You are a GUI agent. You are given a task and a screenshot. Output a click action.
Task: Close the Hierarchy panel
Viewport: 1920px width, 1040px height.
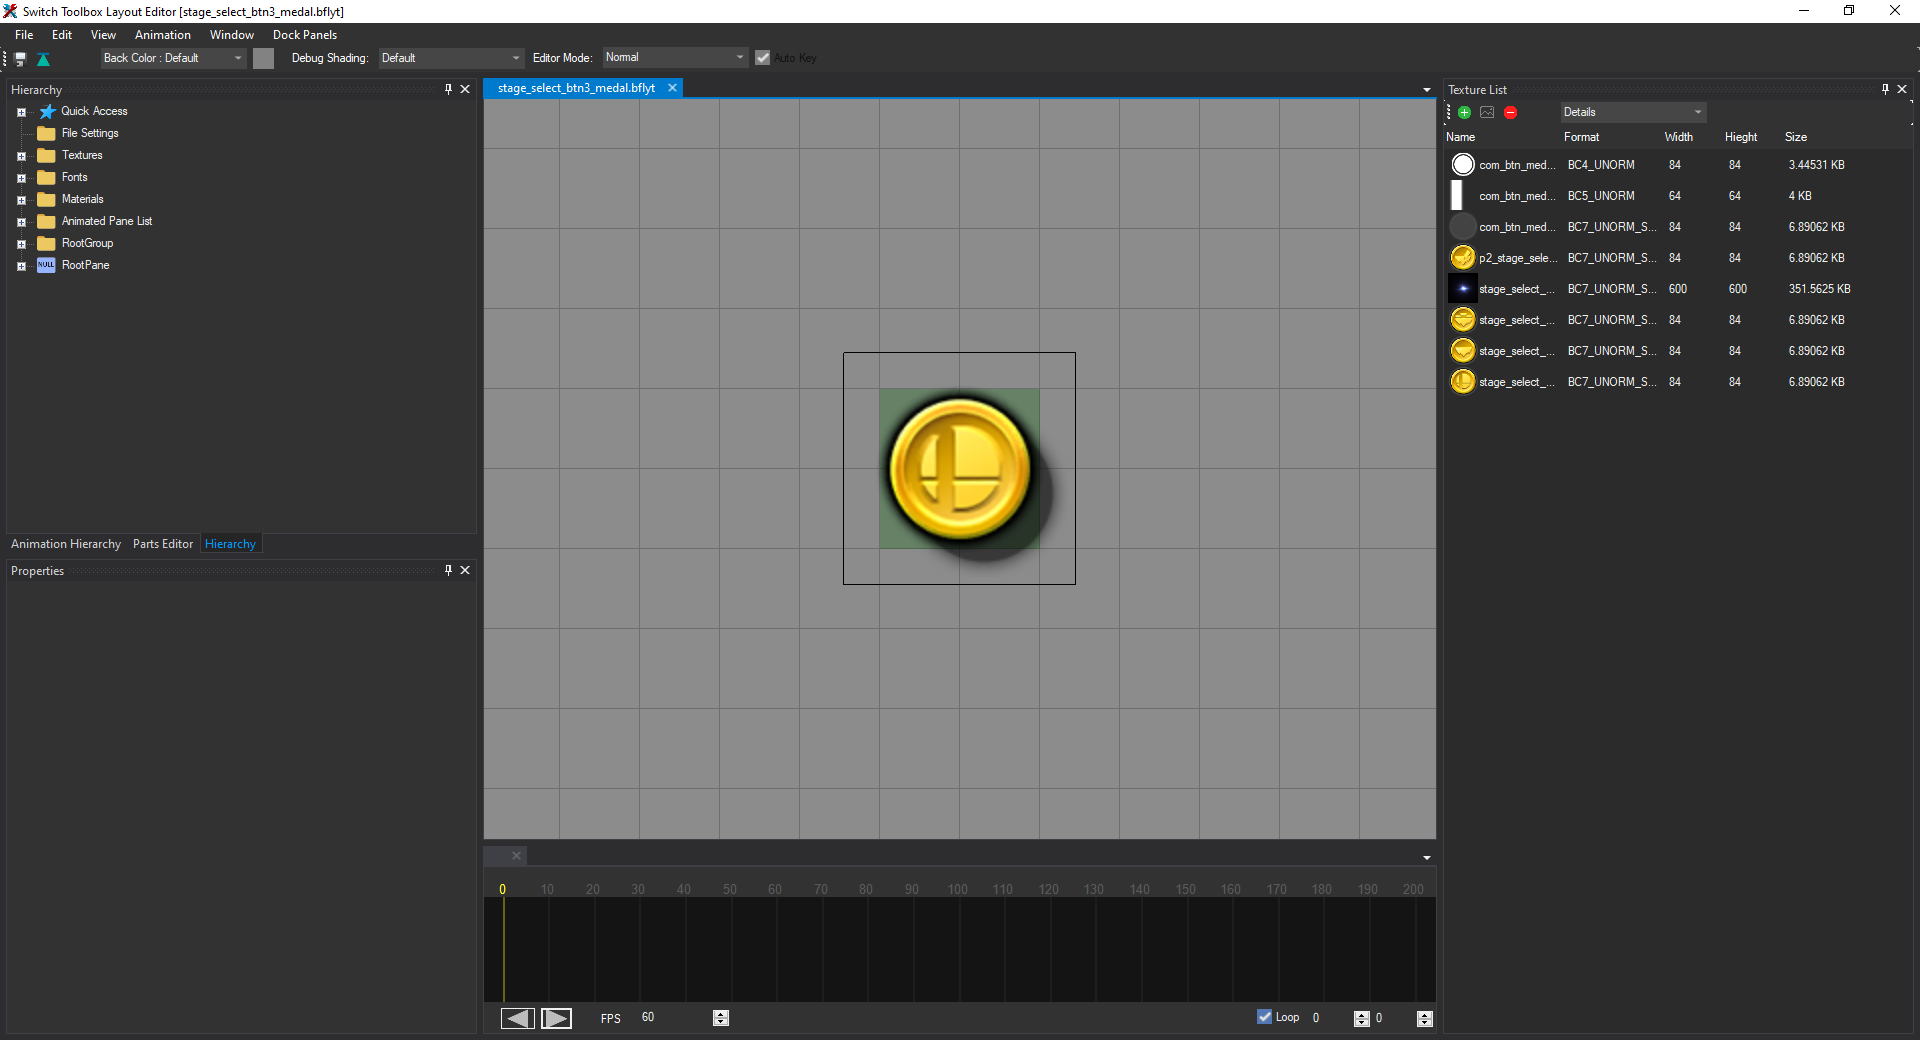pyautogui.click(x=465, y=89)
